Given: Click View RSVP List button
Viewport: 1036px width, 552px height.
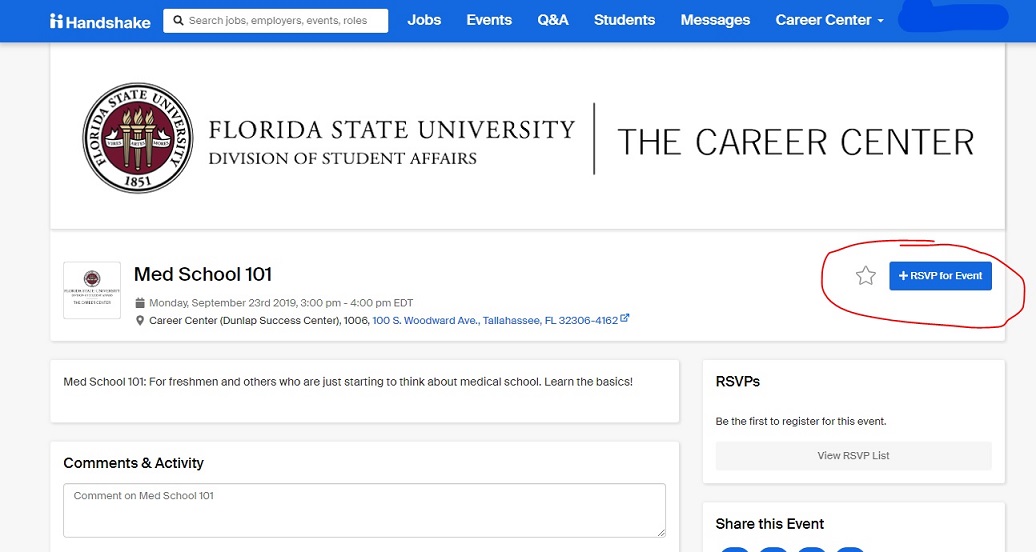Looking at the screenshot, I should click(854, 455).
